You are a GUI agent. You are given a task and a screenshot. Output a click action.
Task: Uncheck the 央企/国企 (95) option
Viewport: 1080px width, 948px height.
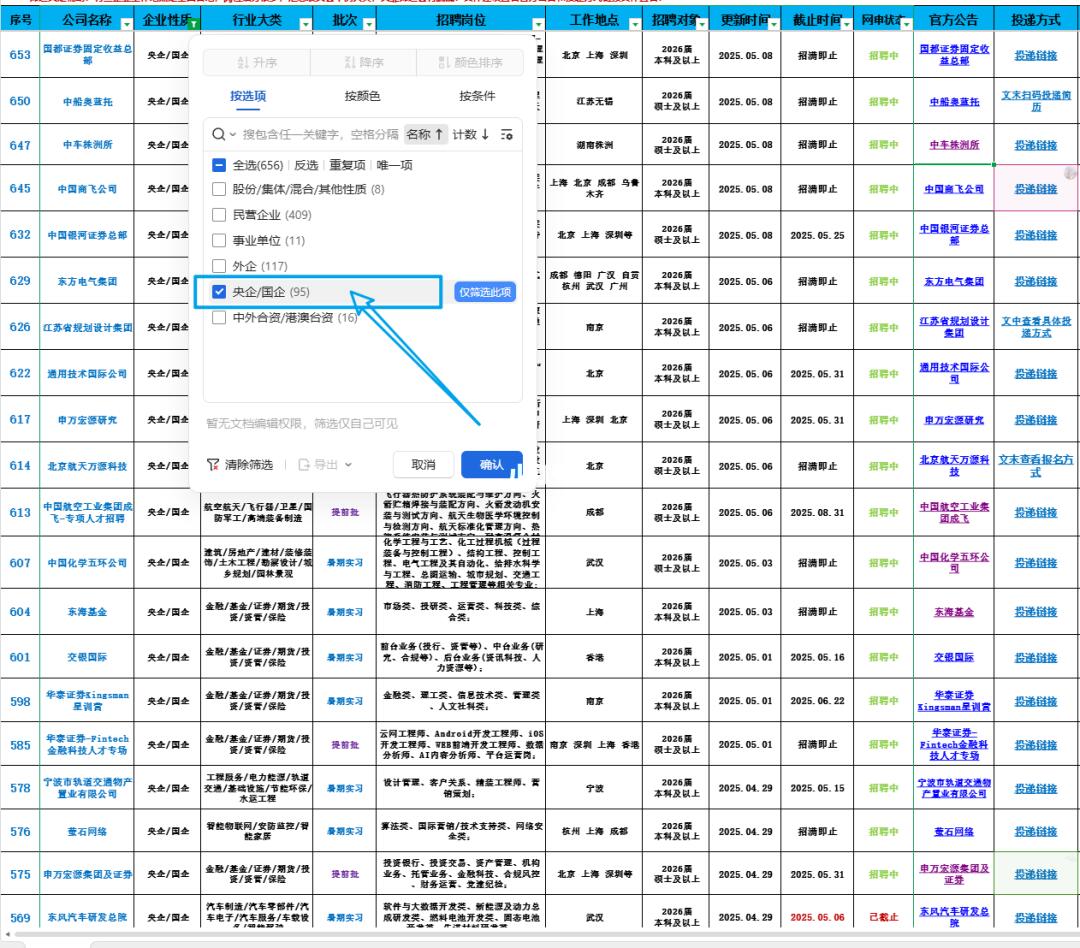tap(219, 291)
